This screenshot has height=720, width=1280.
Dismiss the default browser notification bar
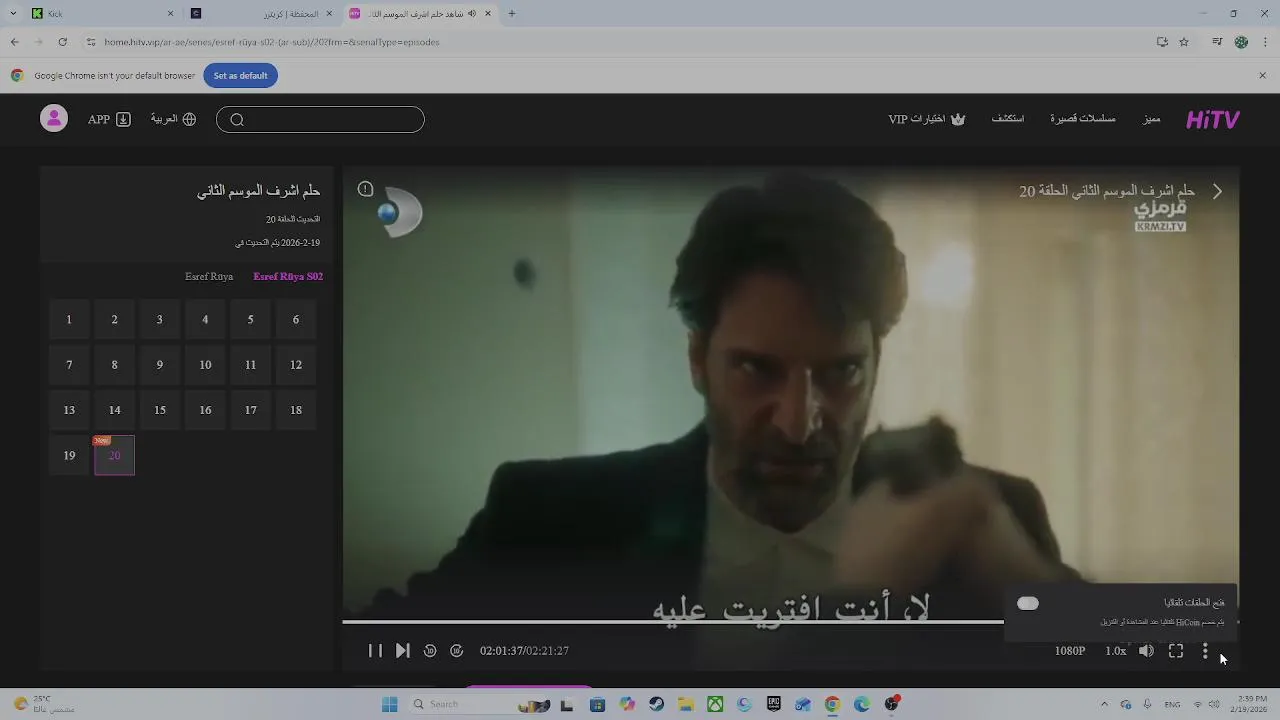1262,76
